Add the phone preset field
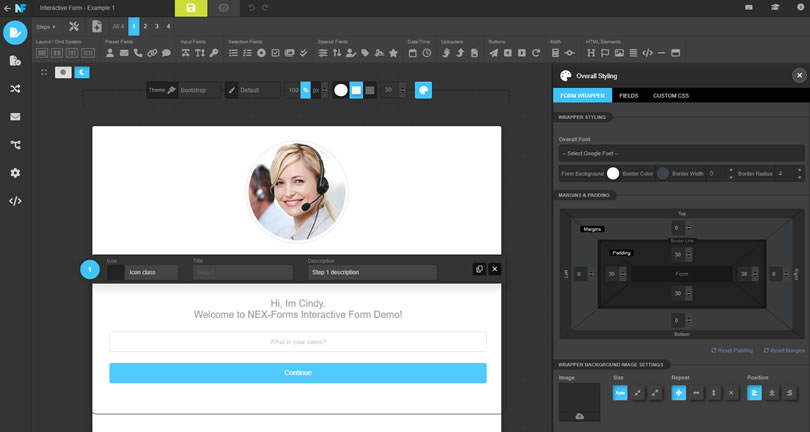 click(138, 53)
